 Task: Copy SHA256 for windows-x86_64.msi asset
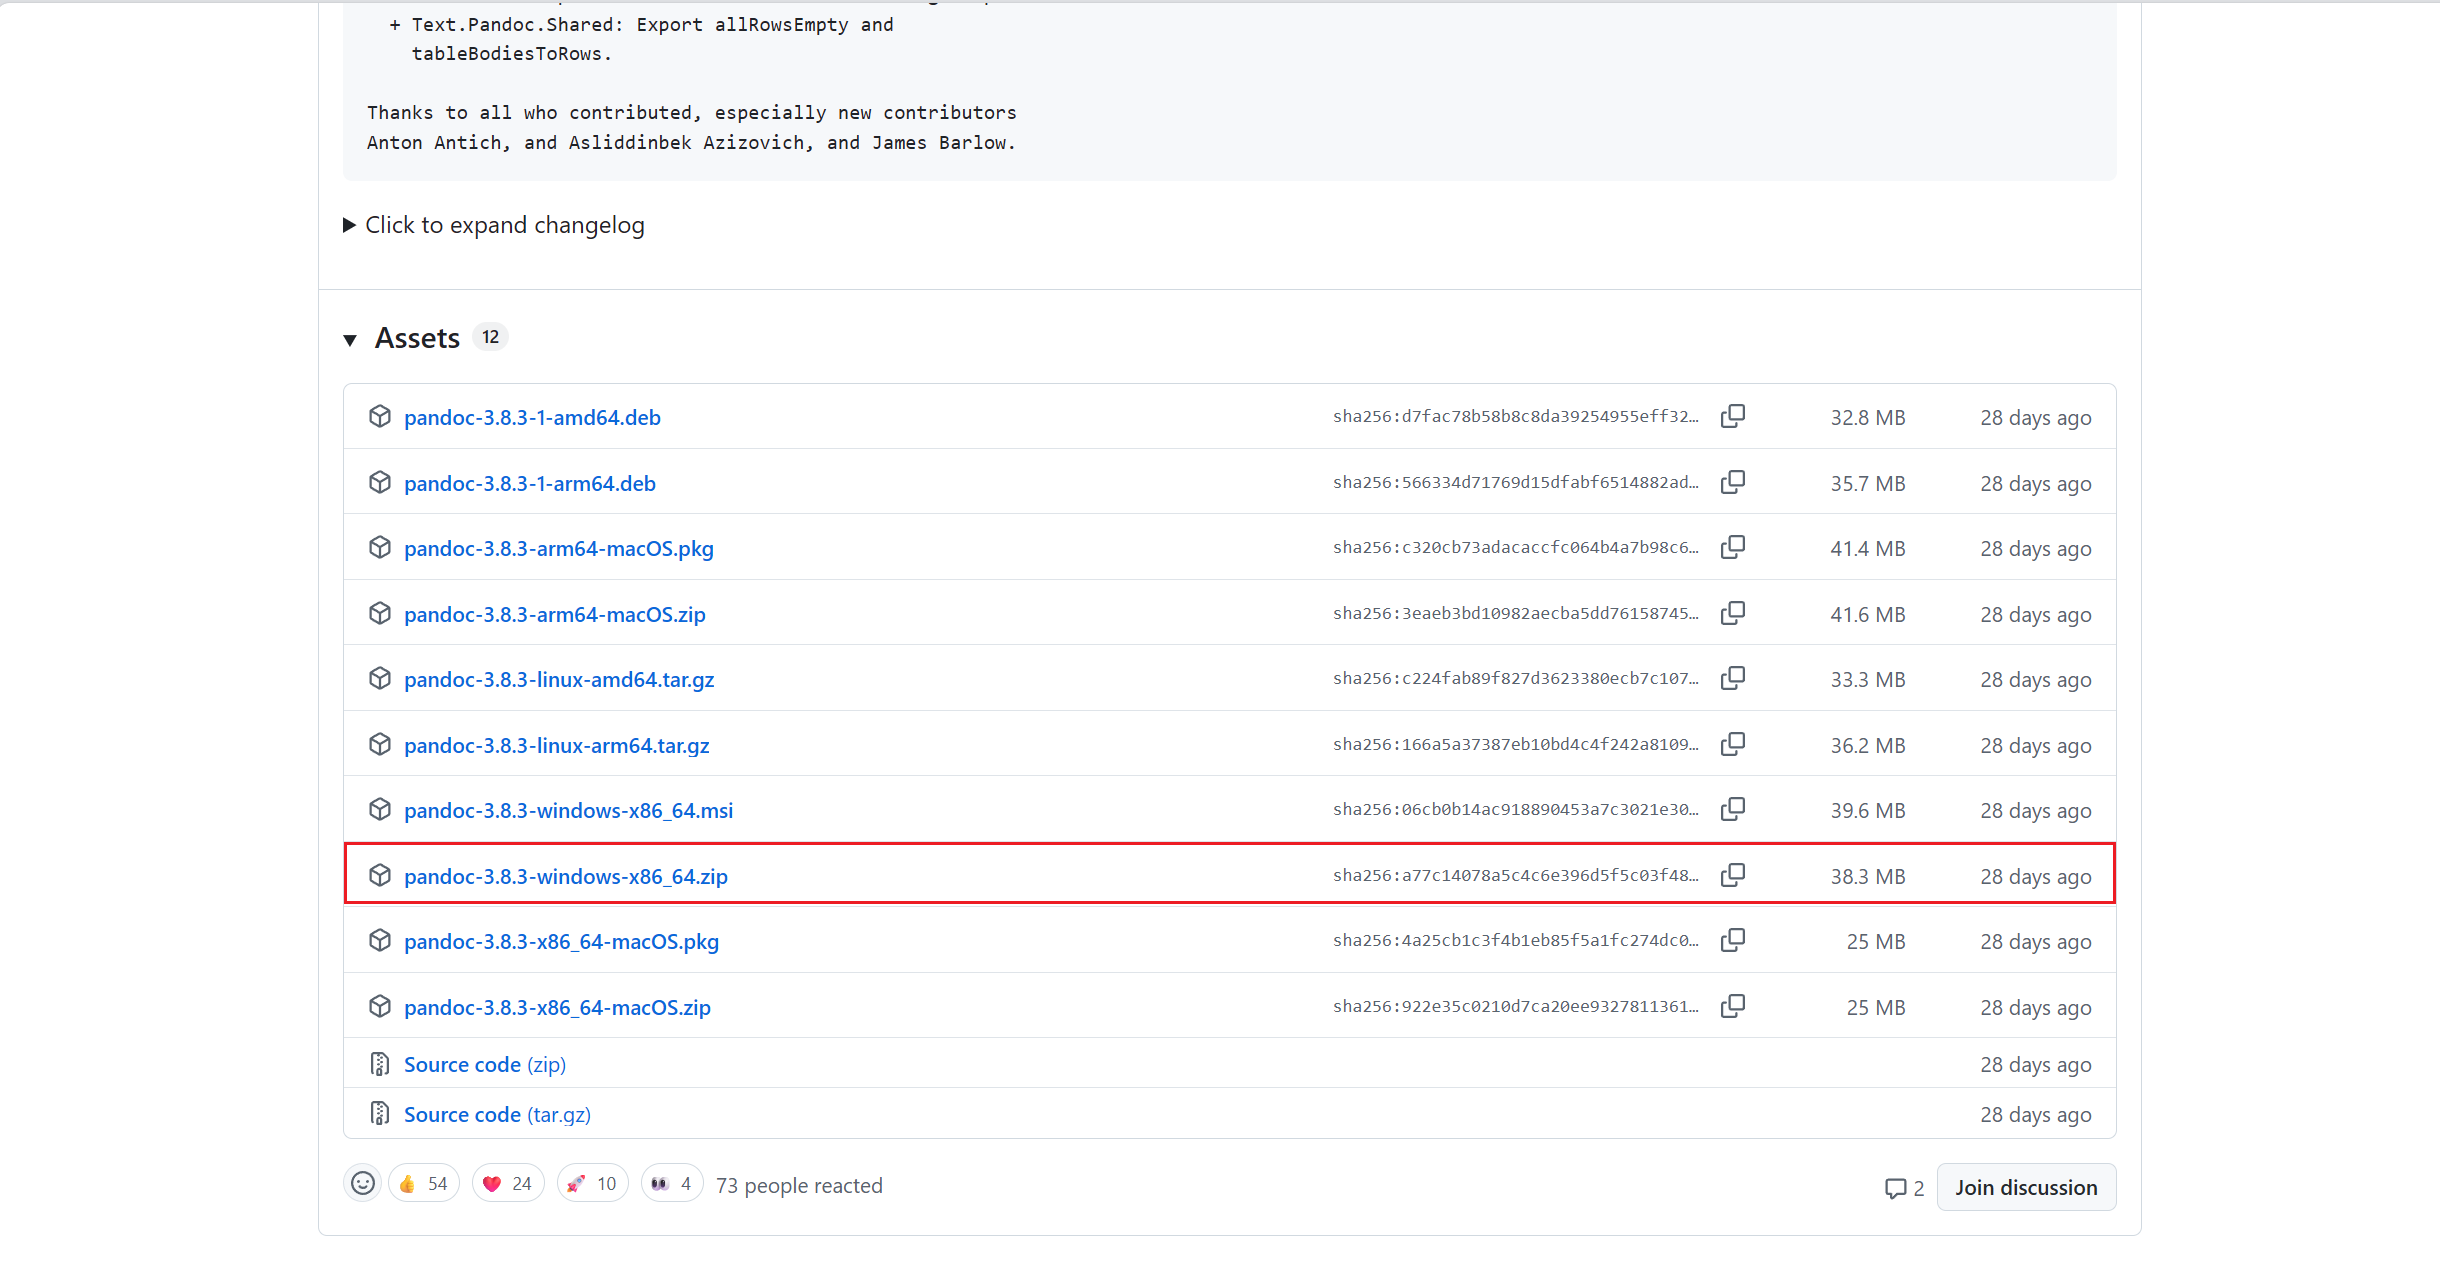pos(1733,809)
